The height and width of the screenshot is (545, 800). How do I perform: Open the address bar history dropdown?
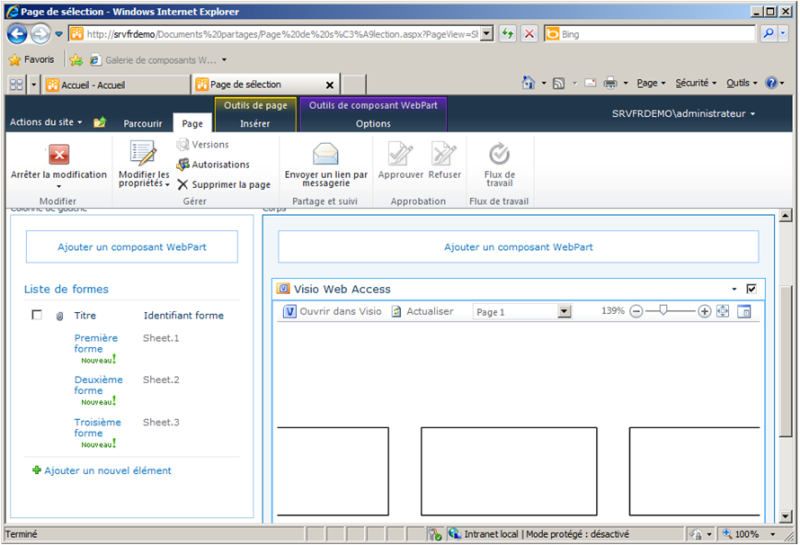coord(487,34)
